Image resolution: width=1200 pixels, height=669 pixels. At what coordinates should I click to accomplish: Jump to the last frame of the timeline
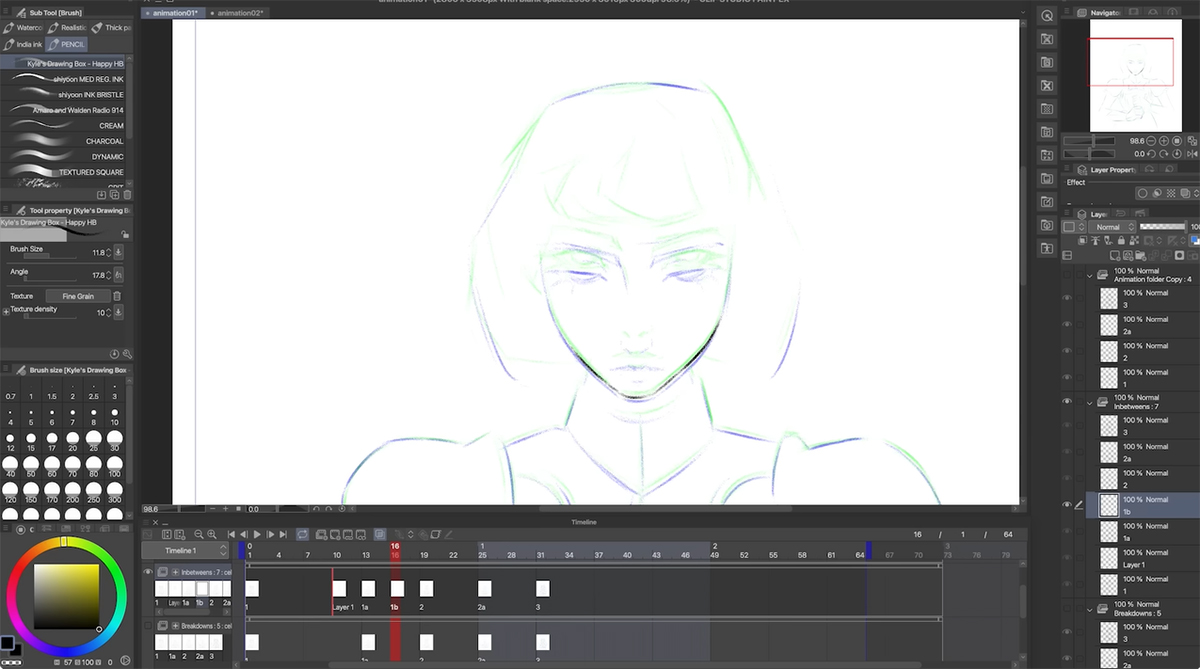coord(283,535)
